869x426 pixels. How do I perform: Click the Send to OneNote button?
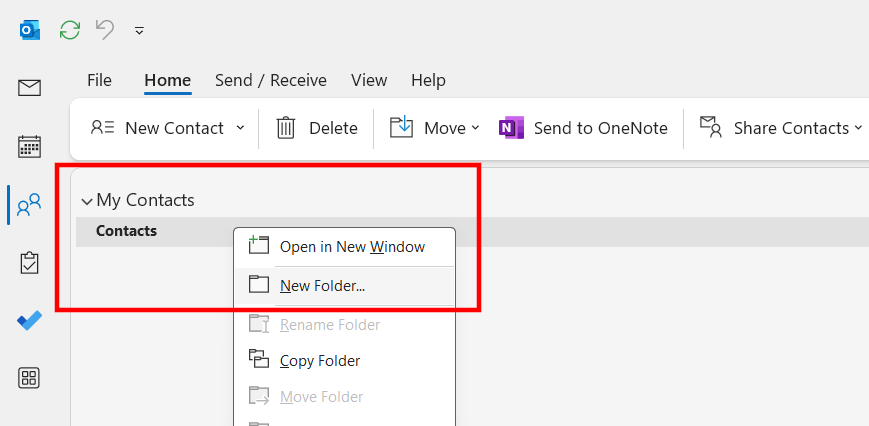(583, 129)
